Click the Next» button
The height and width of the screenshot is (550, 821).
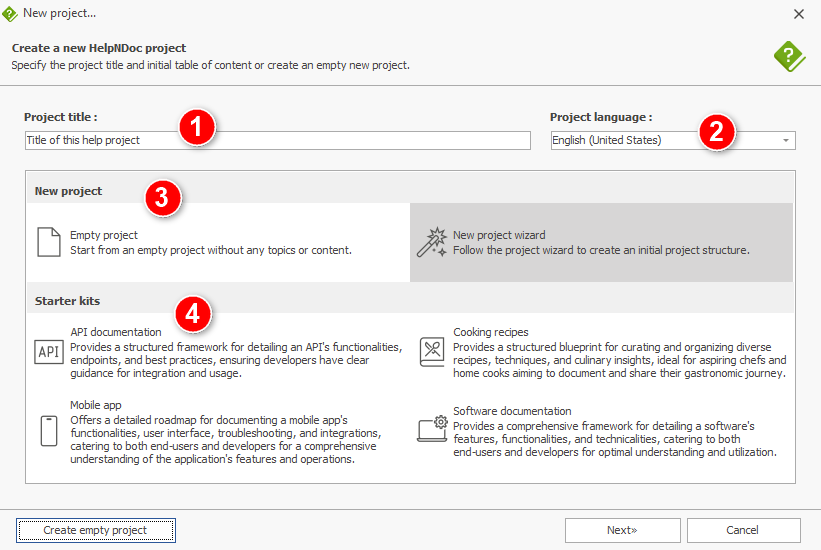pyautogui.click(x=623, y=530)
